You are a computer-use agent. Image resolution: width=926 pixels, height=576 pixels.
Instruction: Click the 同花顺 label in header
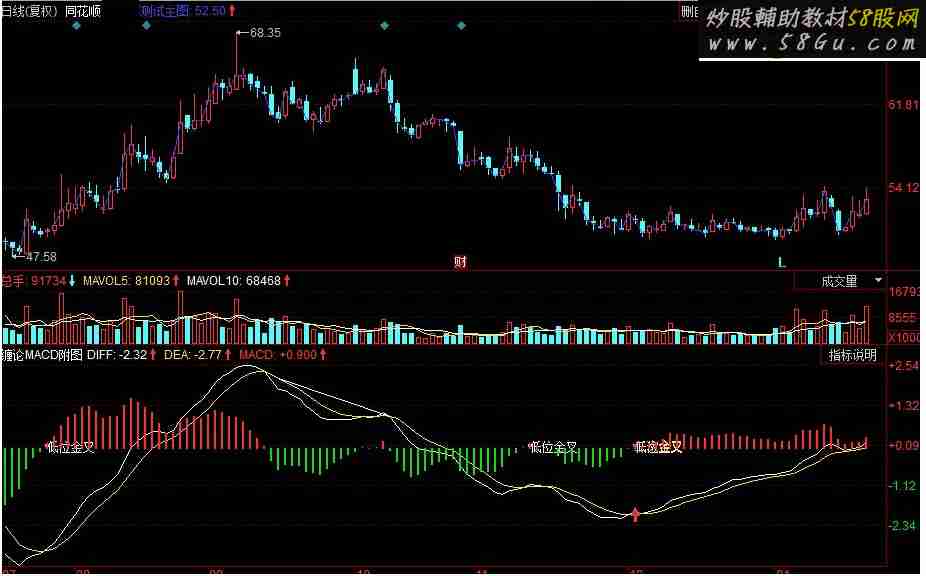83,11
